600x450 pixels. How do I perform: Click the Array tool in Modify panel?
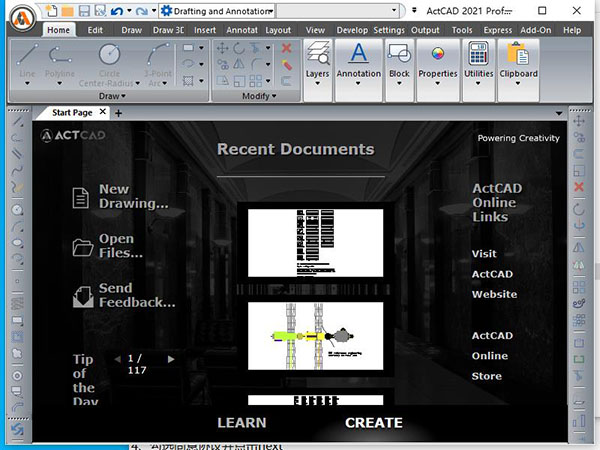(256, 81)
